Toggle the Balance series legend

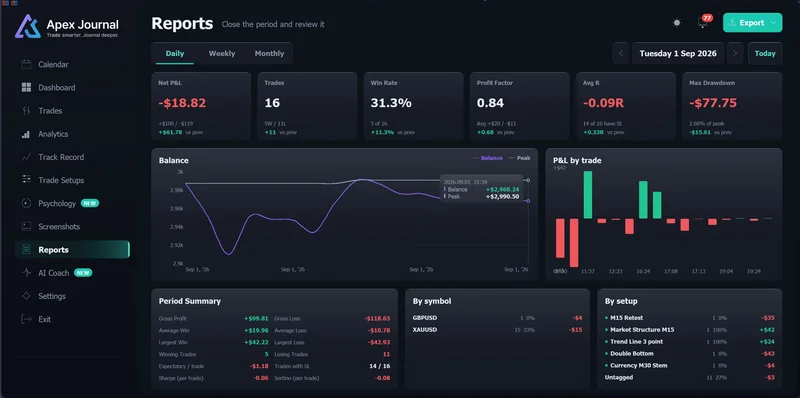[x=488, y=158]
